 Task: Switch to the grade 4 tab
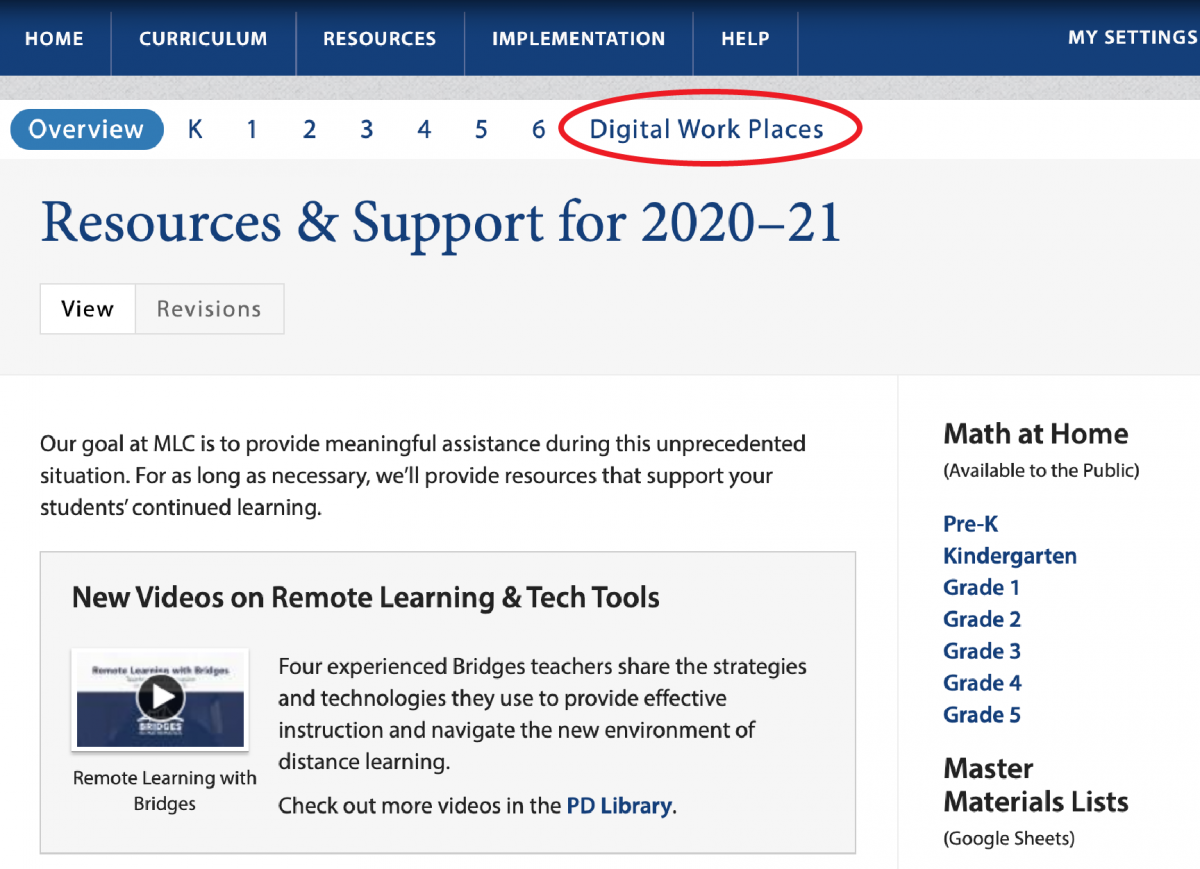pos(424,129)
